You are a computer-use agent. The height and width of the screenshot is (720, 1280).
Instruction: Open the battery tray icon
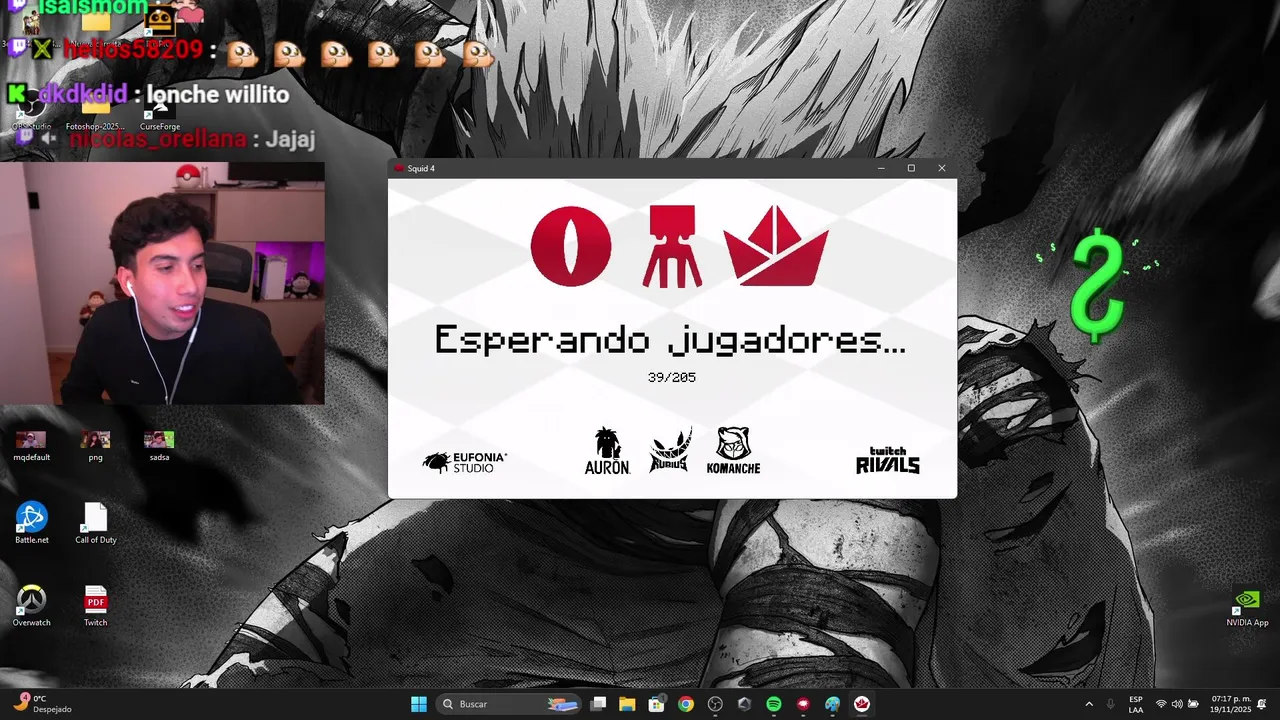click(x=1193, y=704)
